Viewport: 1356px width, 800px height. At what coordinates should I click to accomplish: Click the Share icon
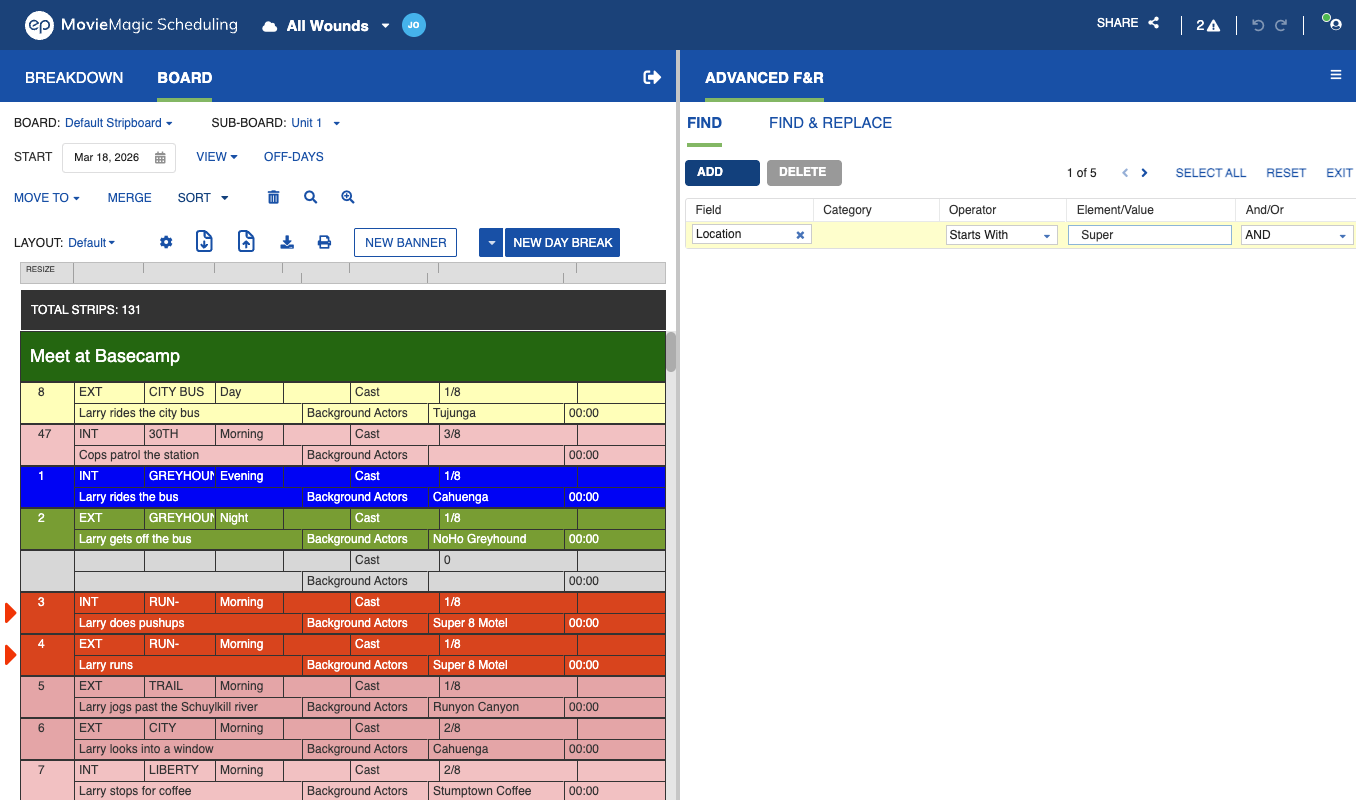(x=1154, y=23)
